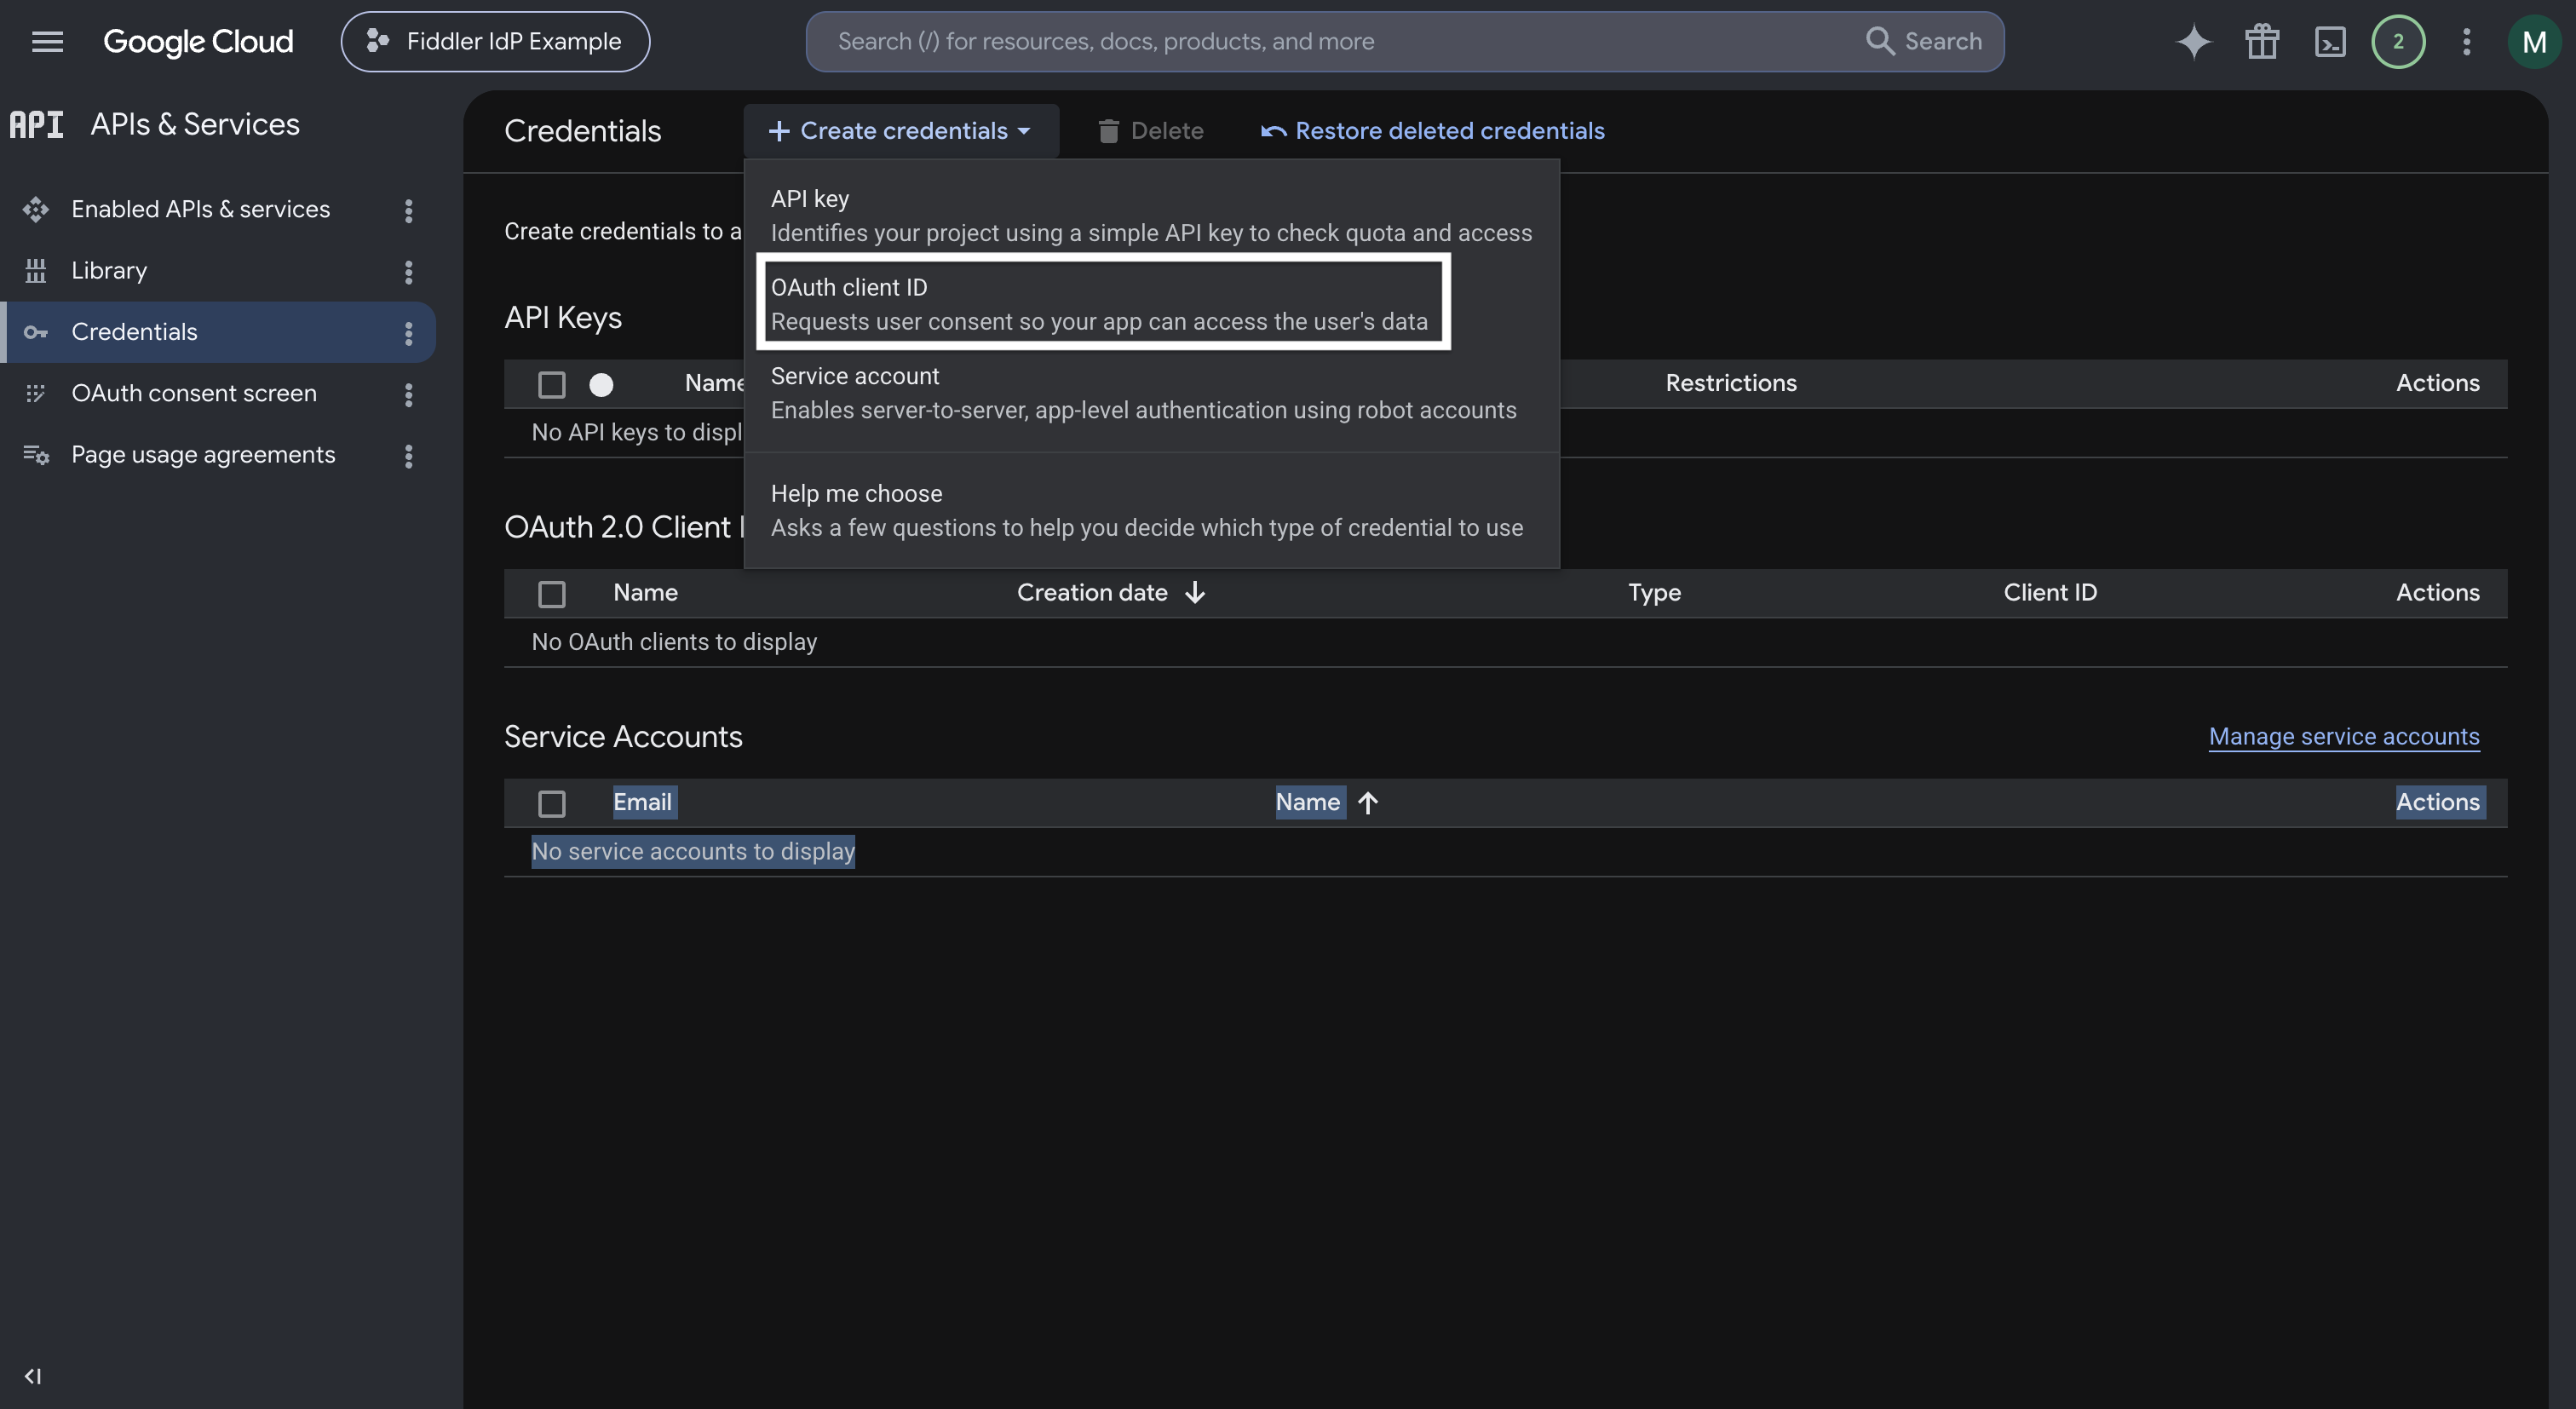Screen dimensions: 2576x1409
Task: Click the Client ID column header
Action: point(2050,592)
